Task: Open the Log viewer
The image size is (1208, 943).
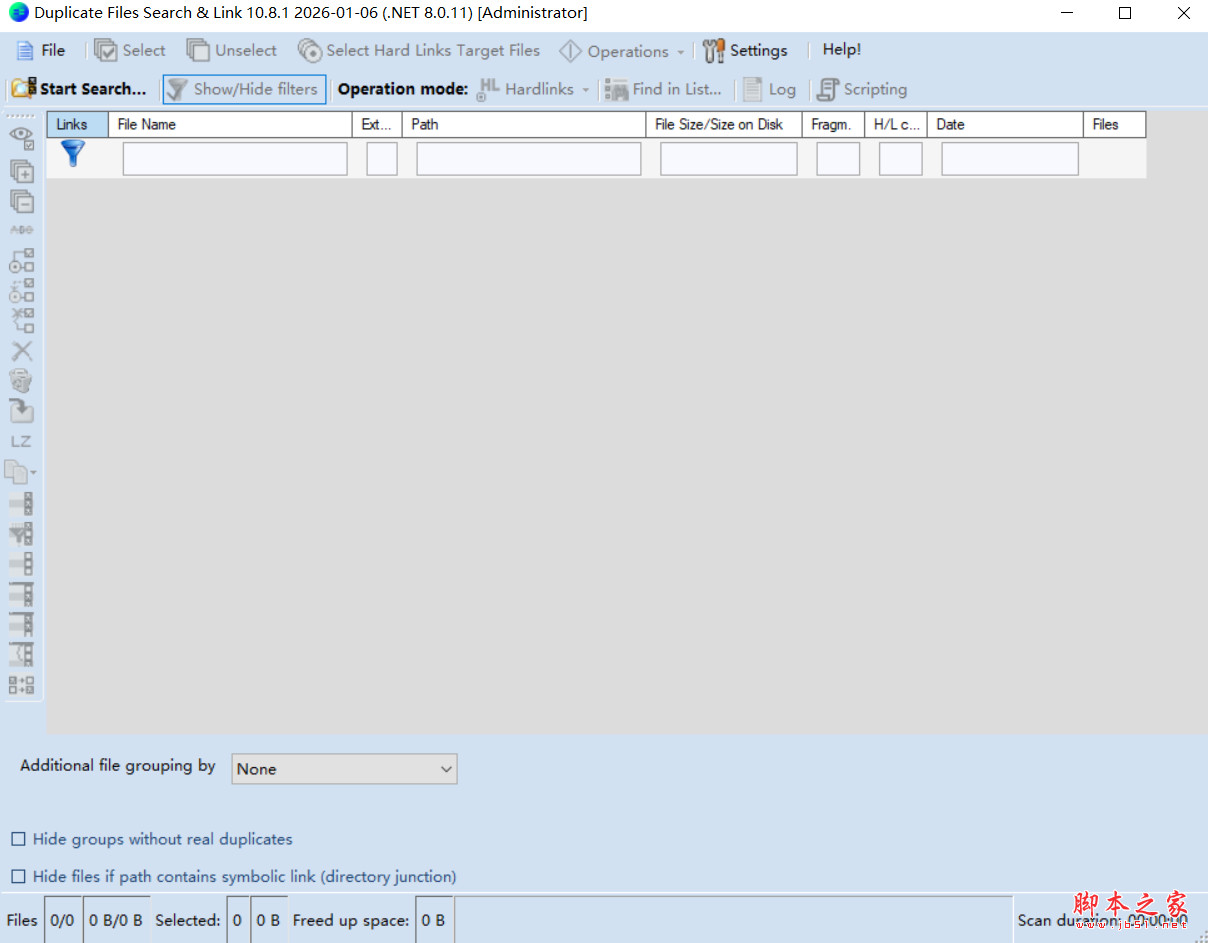Action: pos(770,89)
